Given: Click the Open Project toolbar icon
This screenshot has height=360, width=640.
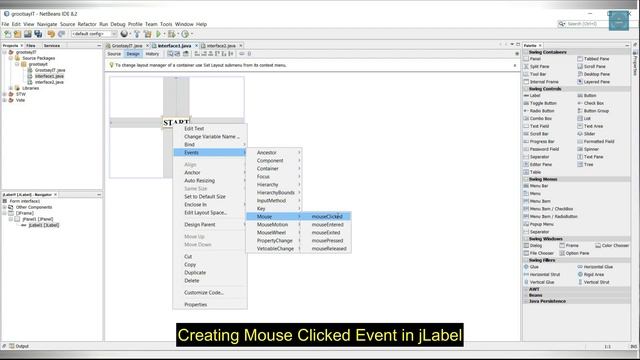Looking at the screenshot, I should (28, 34).
